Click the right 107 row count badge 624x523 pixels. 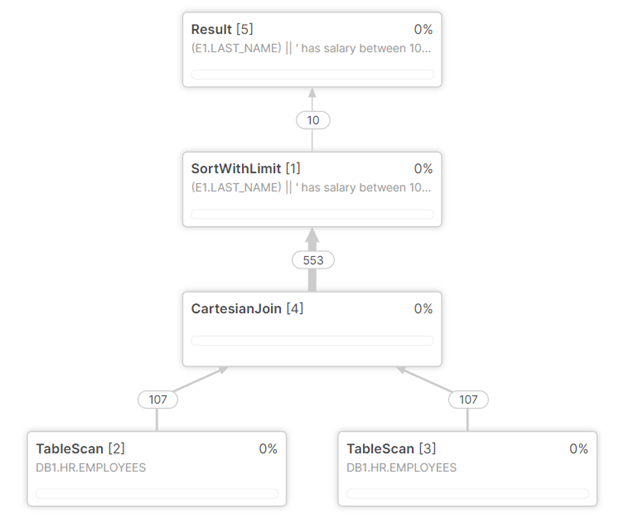point(468,400)
